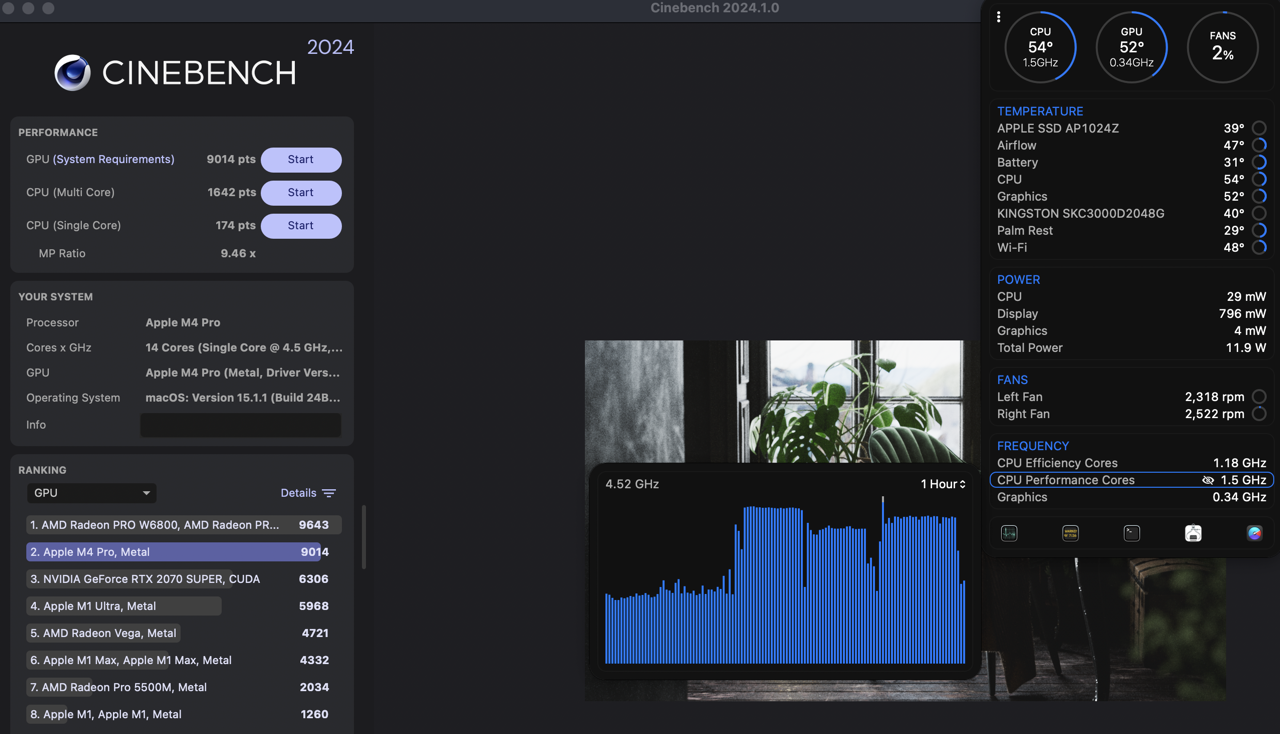Click the Display 796 mW power row
The image size is (1280, 734).
[x=1131, y=314]
